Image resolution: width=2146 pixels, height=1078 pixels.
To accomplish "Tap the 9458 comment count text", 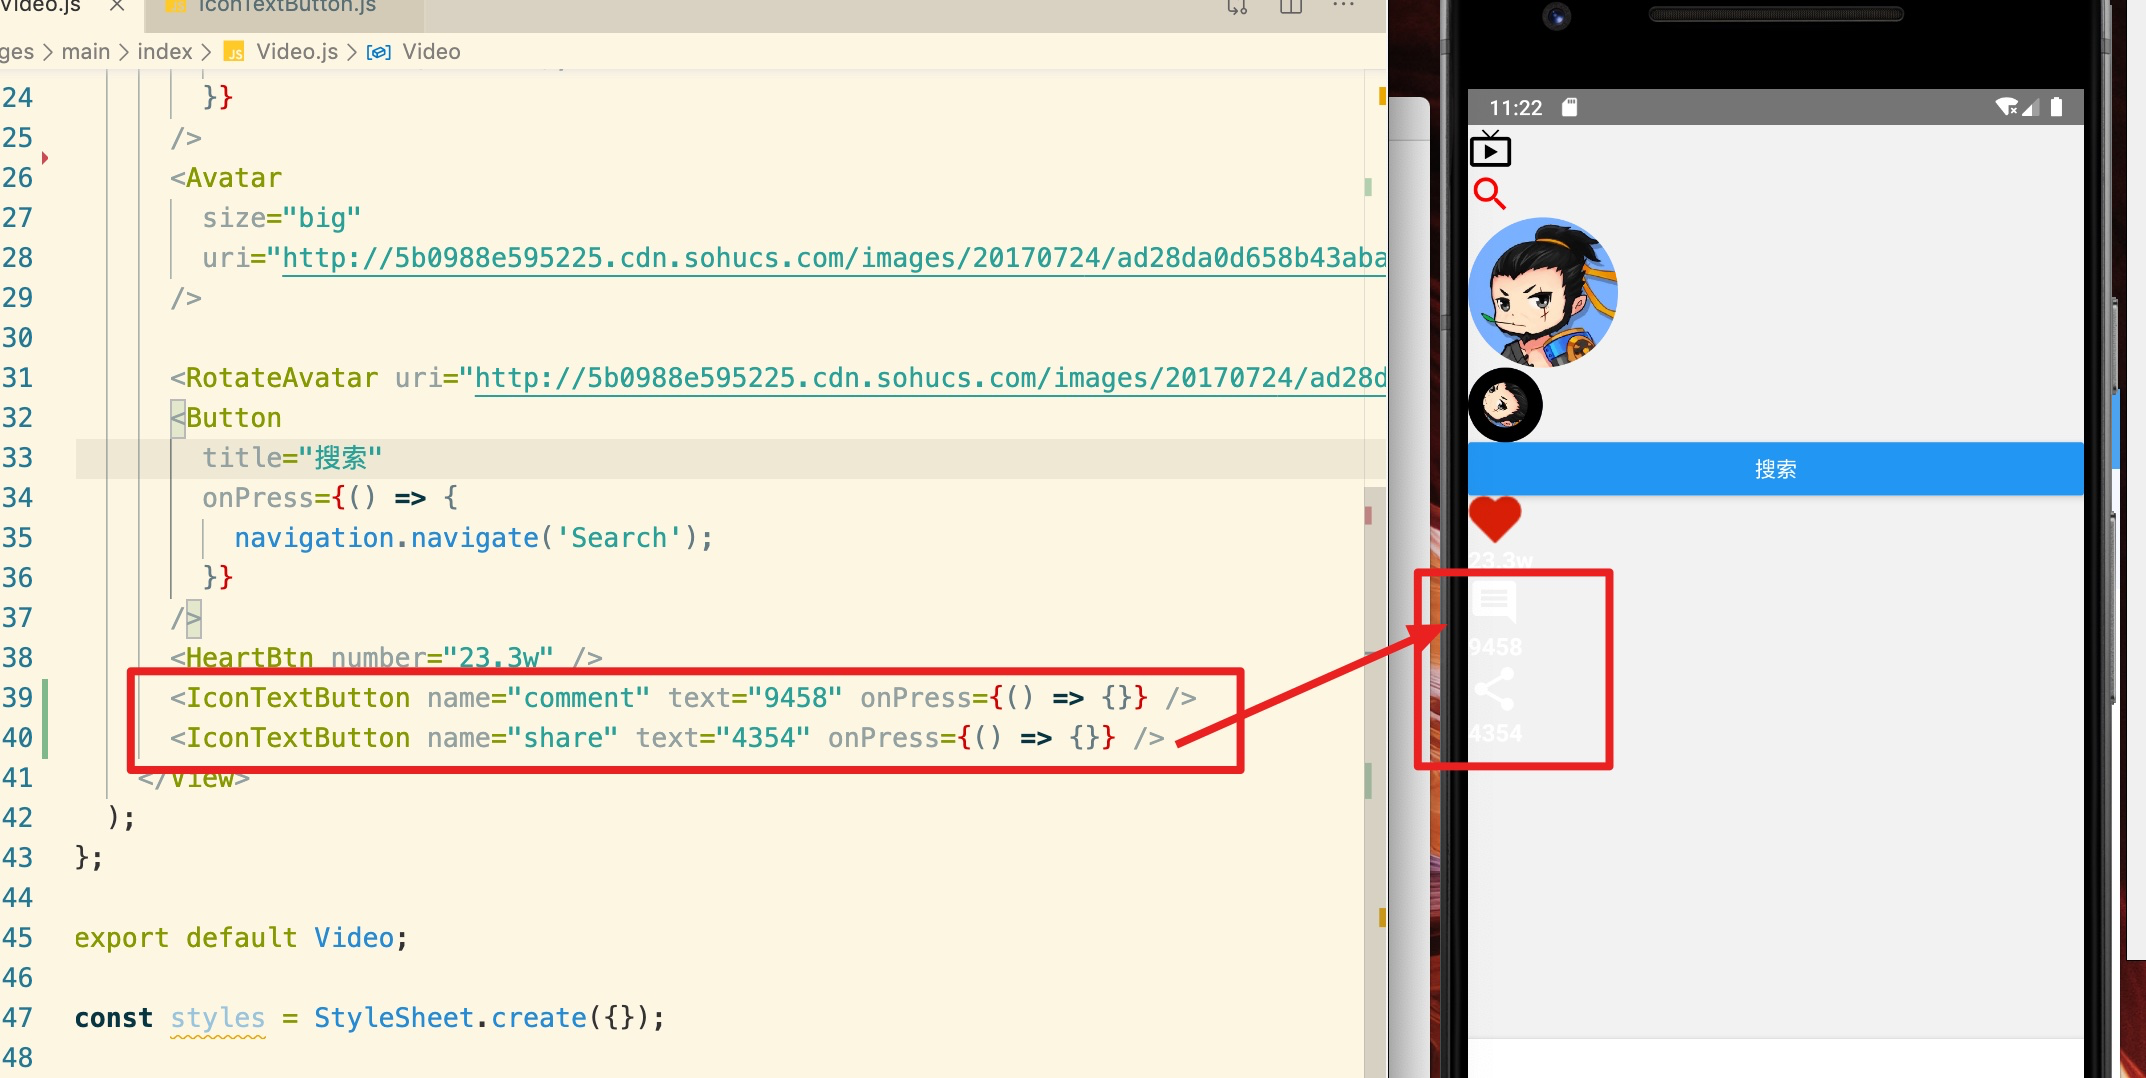I will point(1495,647).
